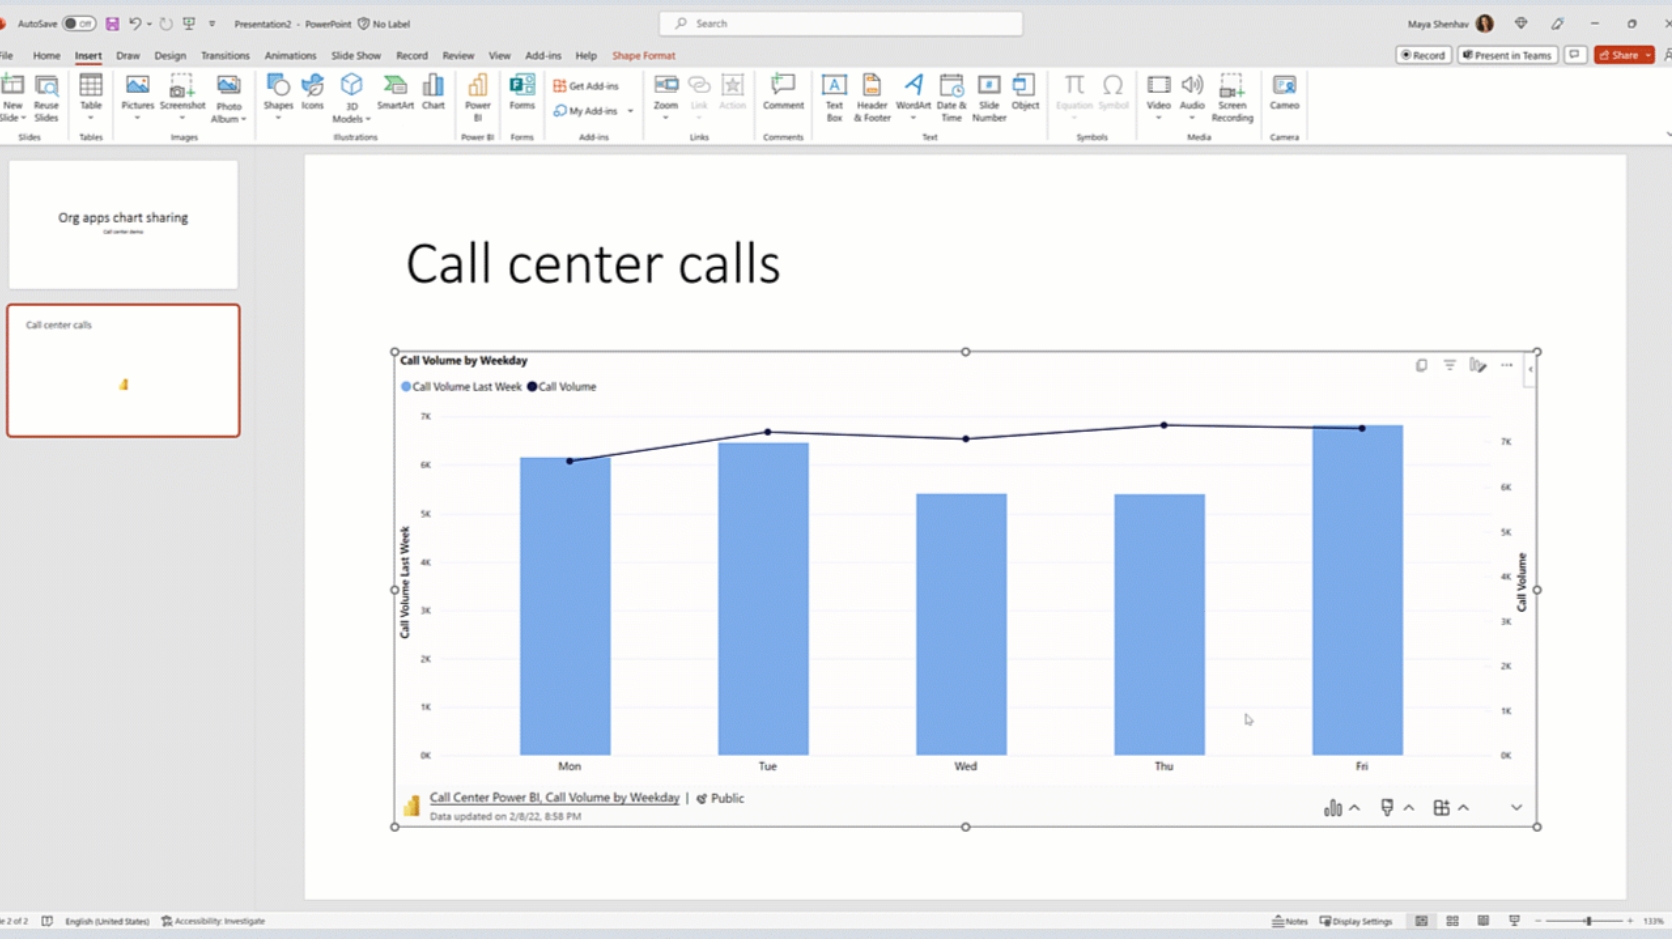The width and height of the screenshot is (1672, 940).
Task: Open Header & Footer settings
Action: (872, 98)
